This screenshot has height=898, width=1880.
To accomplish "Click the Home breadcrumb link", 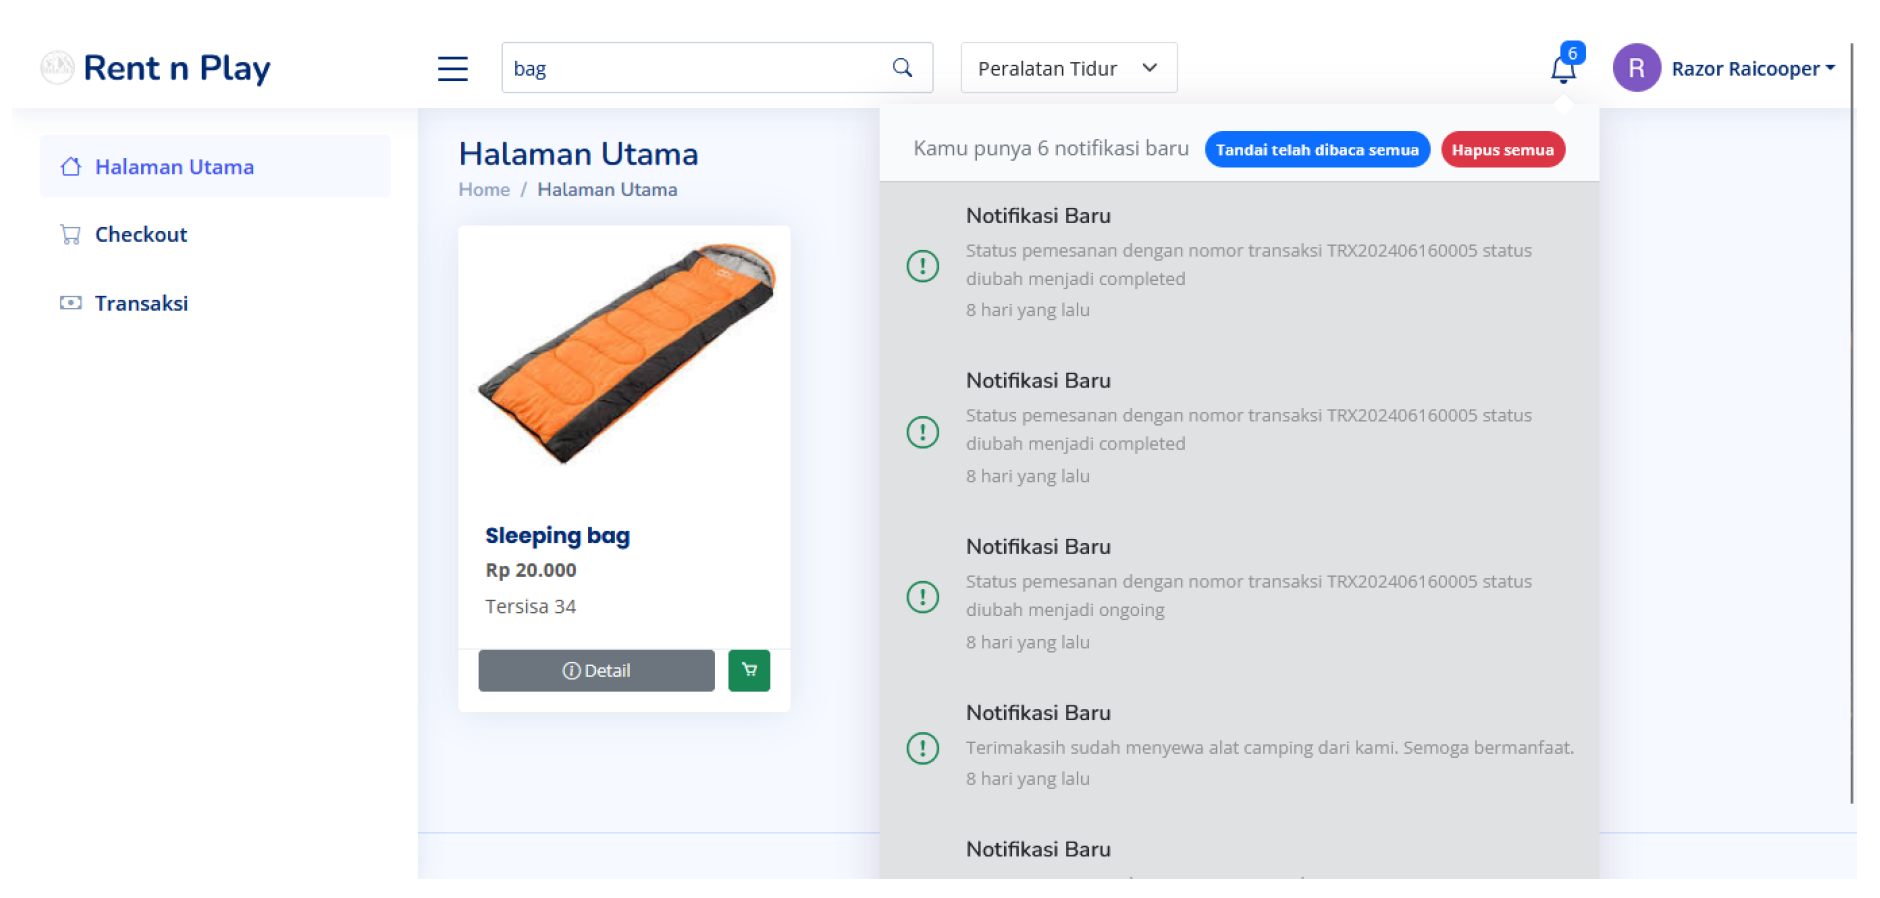I will (484, 190).
